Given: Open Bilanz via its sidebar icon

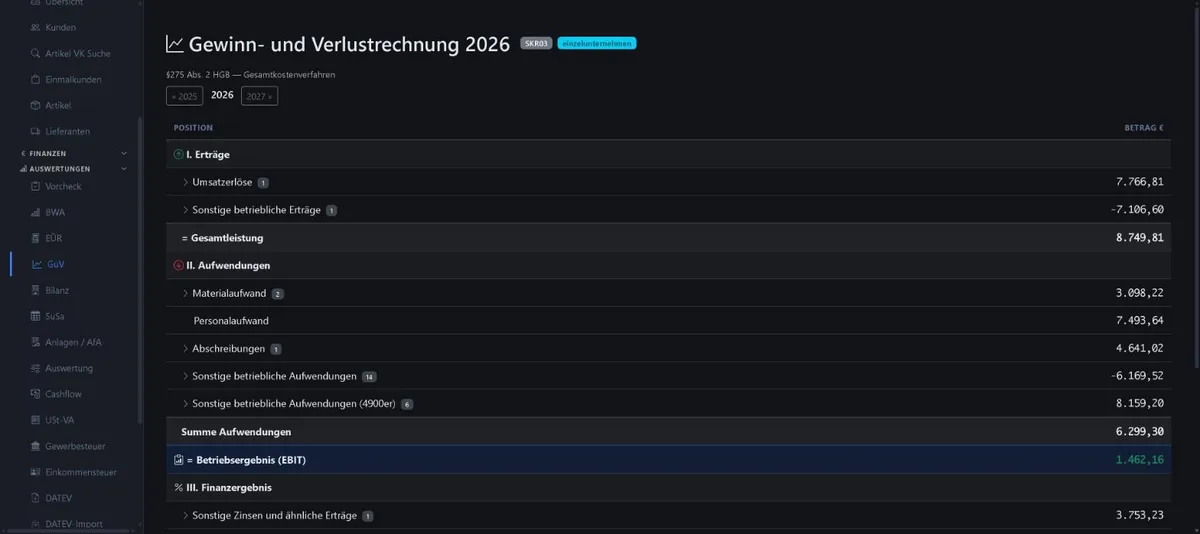Looking at the screenshot, I should click(36, 290).
